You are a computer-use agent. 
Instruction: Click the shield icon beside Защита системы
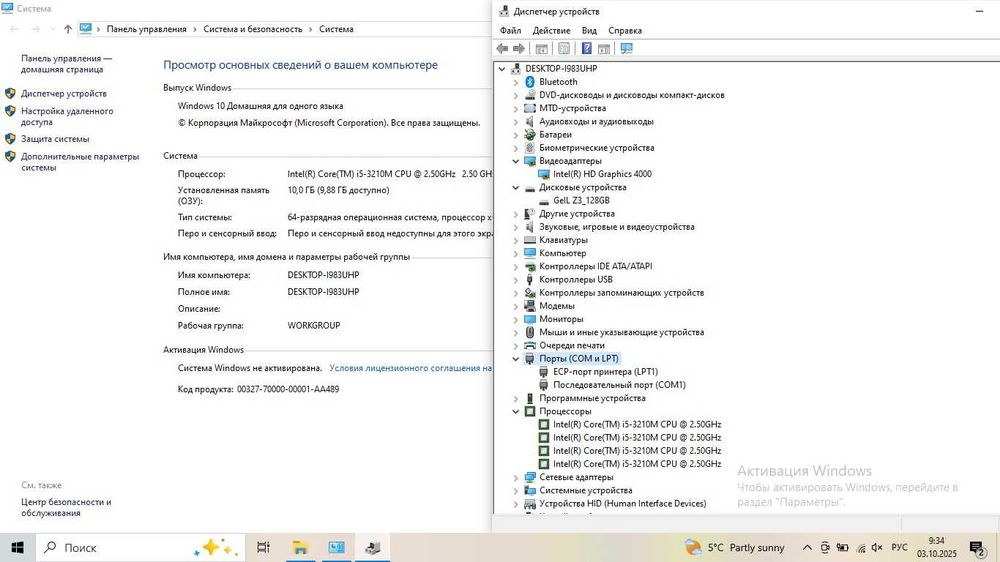tap(10, 138)
